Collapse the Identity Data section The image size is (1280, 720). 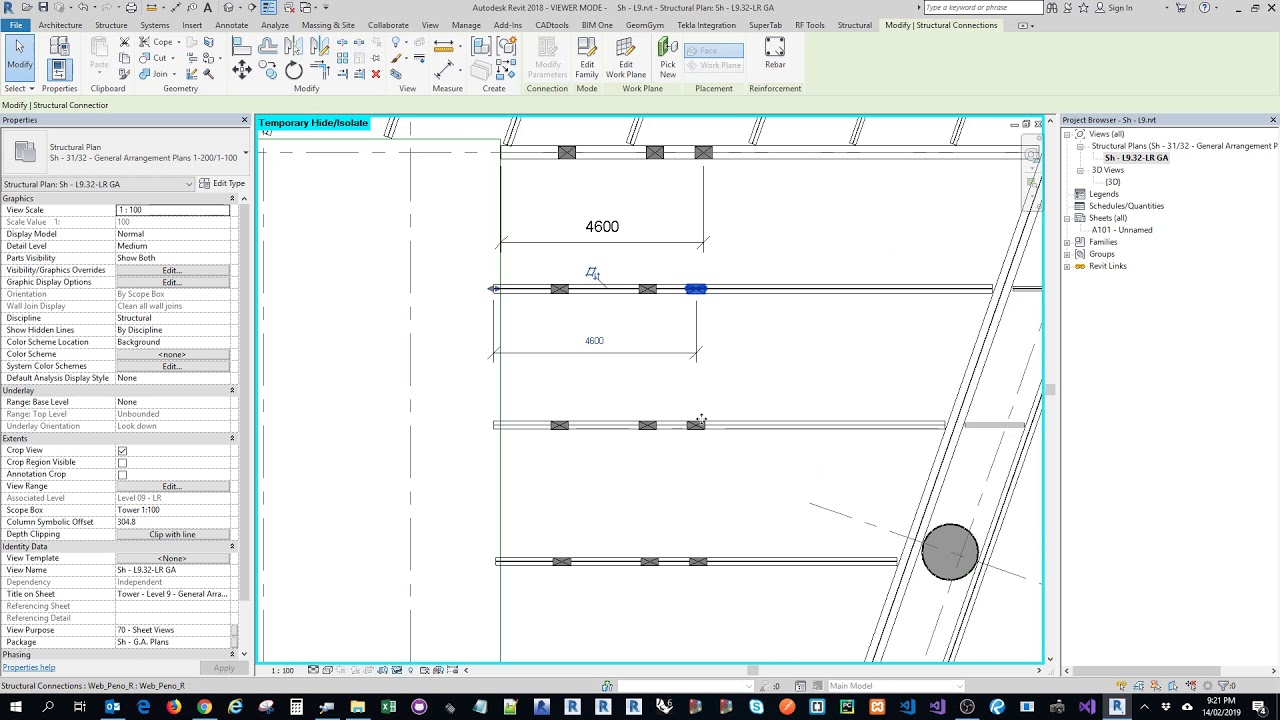[x=233, y=546]
